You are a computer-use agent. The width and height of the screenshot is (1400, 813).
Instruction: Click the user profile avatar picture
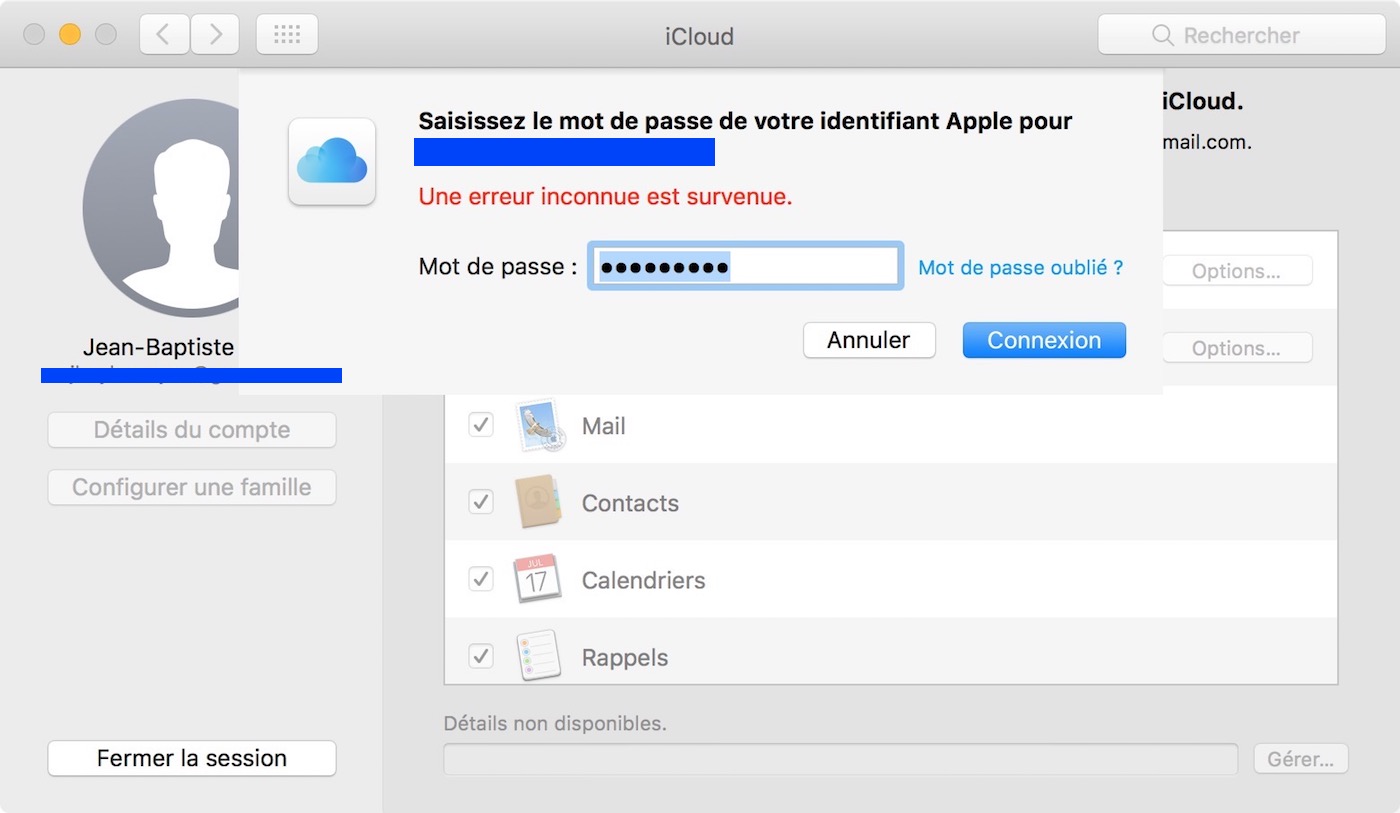click(x=162, y=207)
